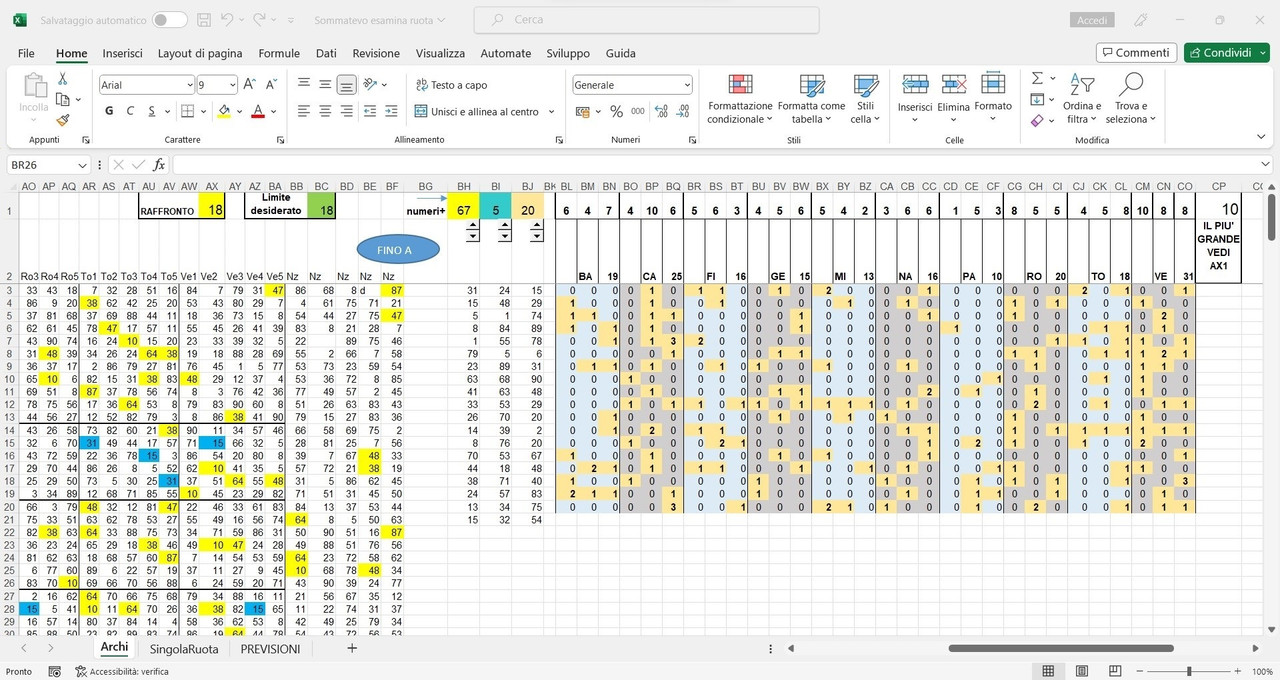The height and width of the screenshot is (680, 1280).
Task: Decrease indent icon
Action: [371, 111]
